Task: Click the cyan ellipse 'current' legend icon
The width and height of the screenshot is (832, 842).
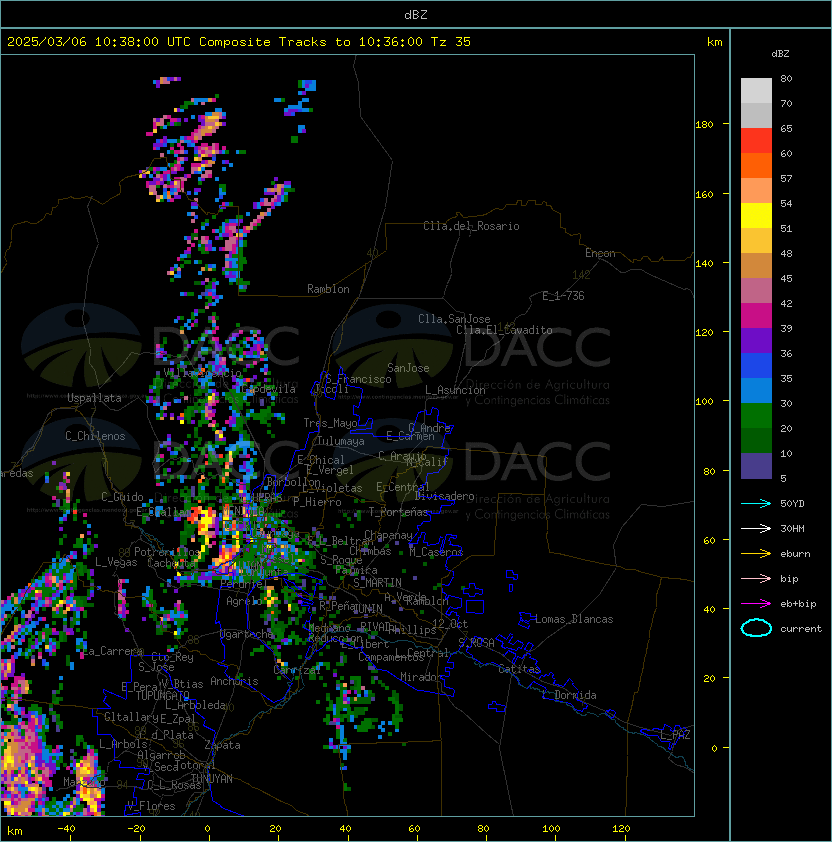Action: point(756,628)
